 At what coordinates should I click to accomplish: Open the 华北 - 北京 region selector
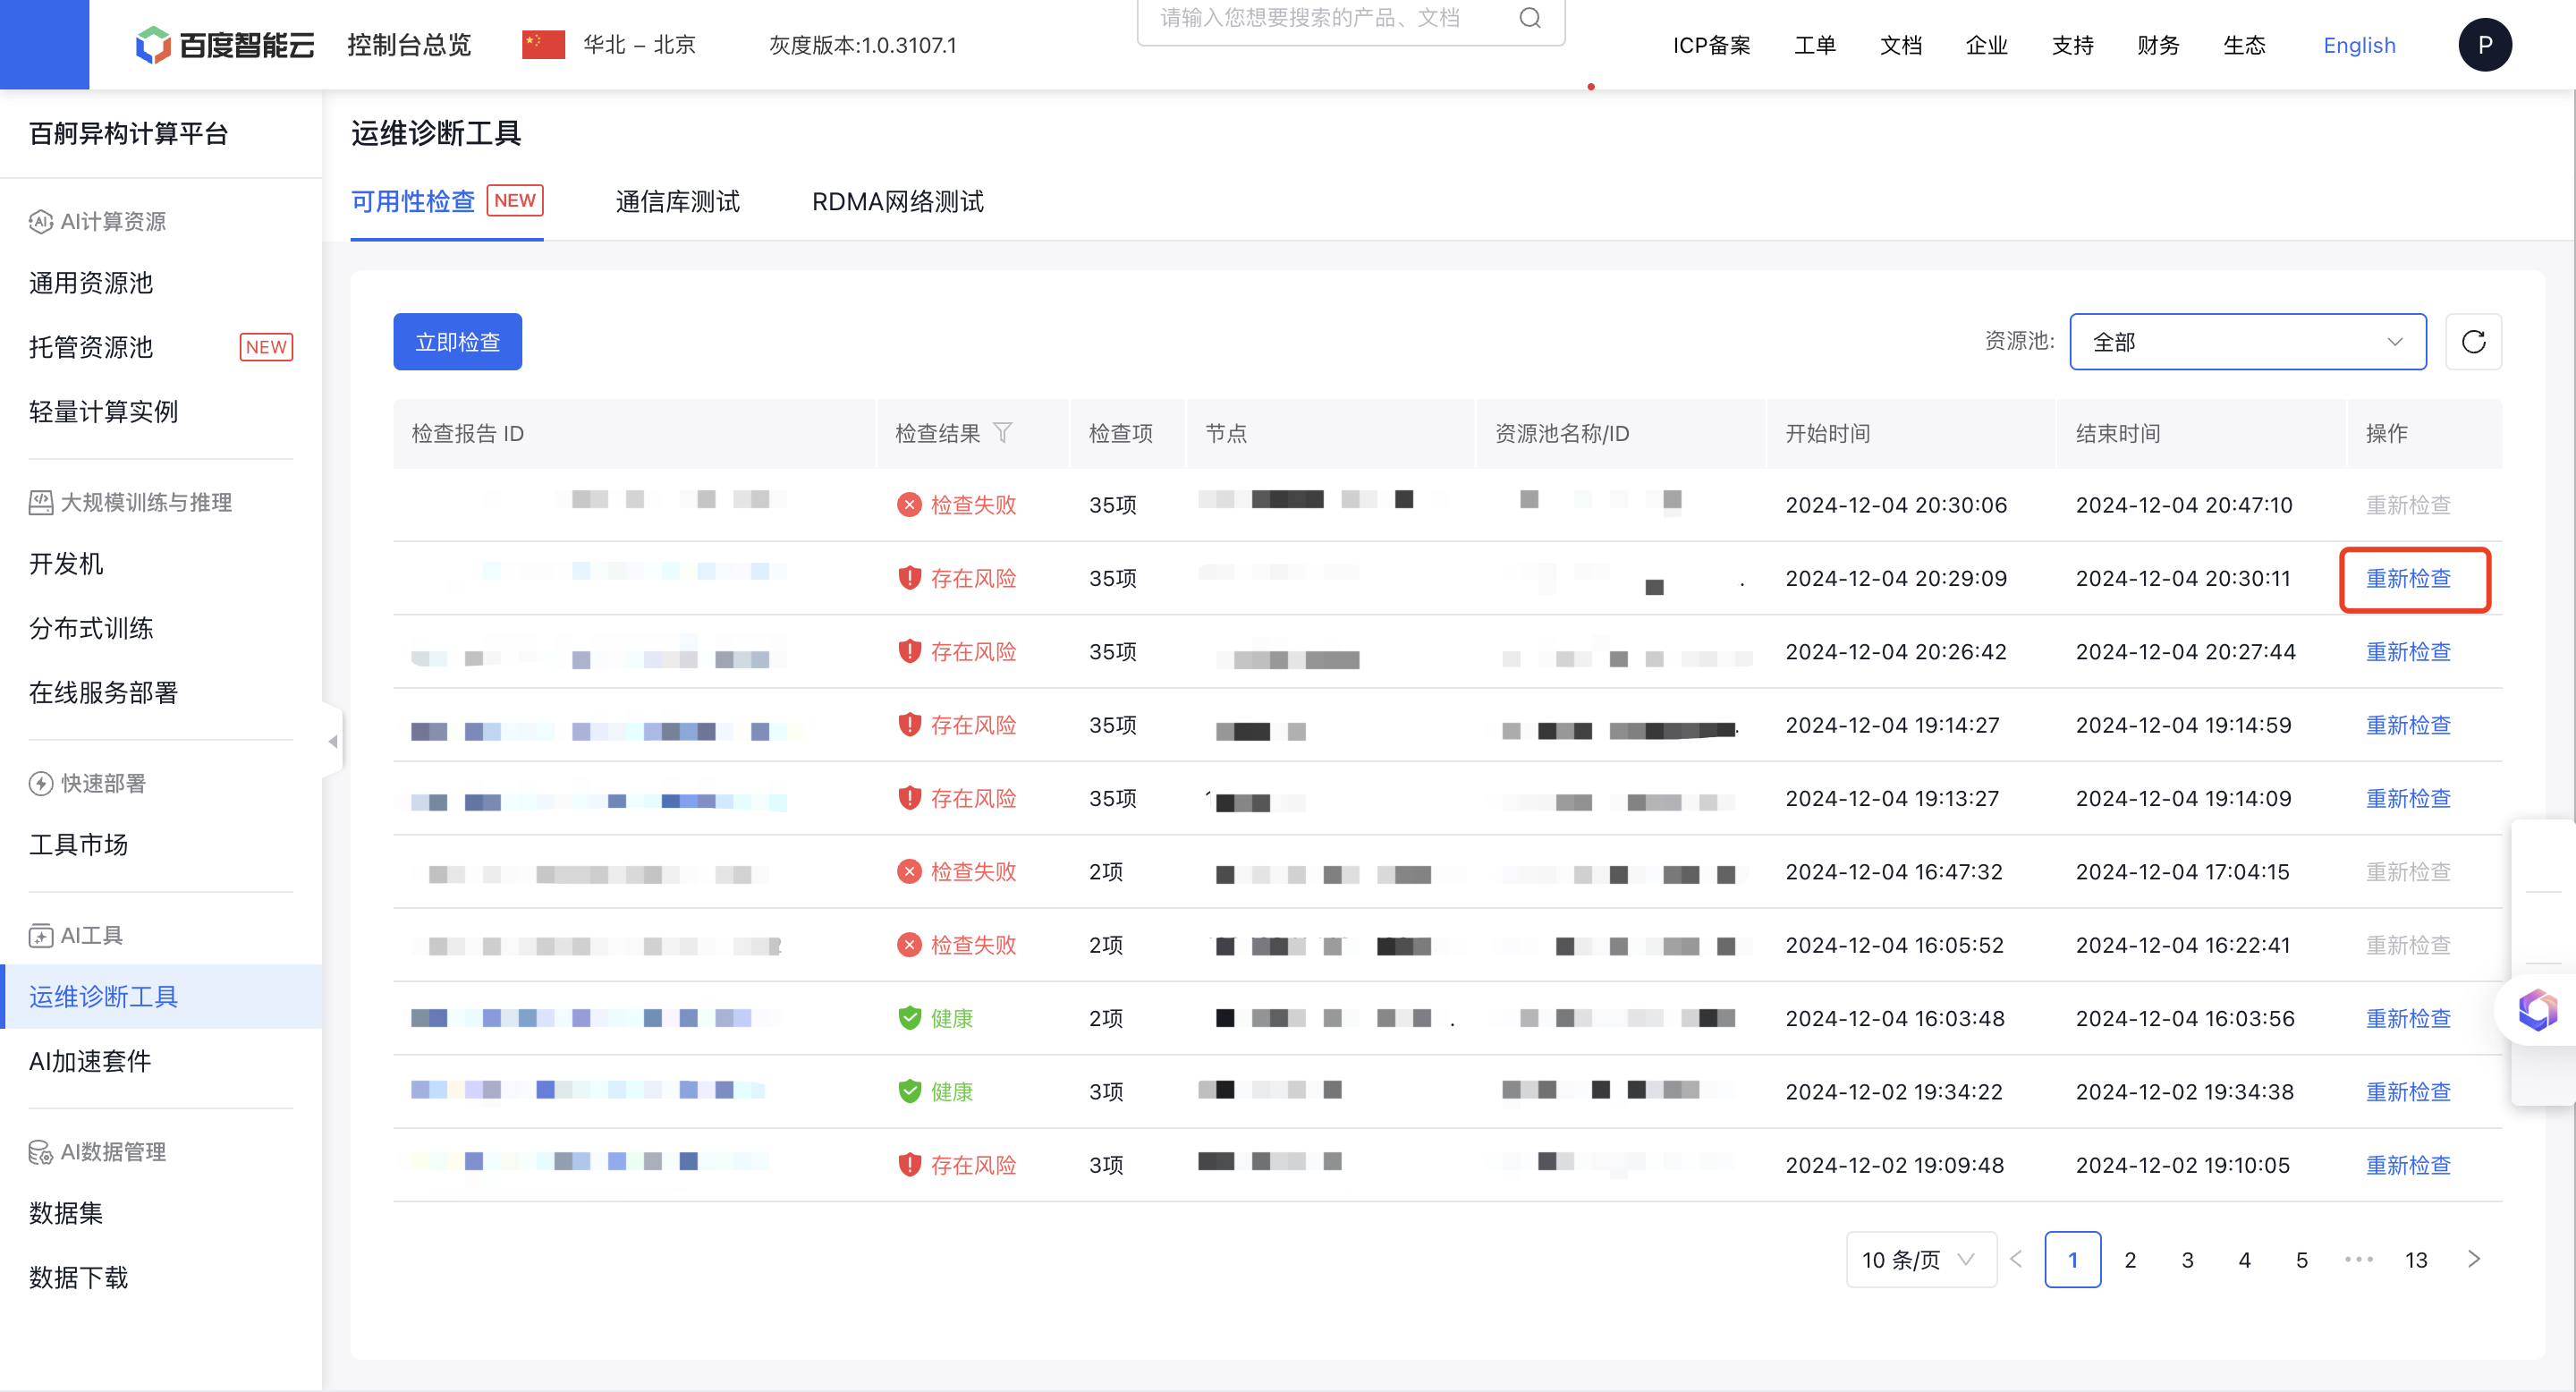click(639, 45)
